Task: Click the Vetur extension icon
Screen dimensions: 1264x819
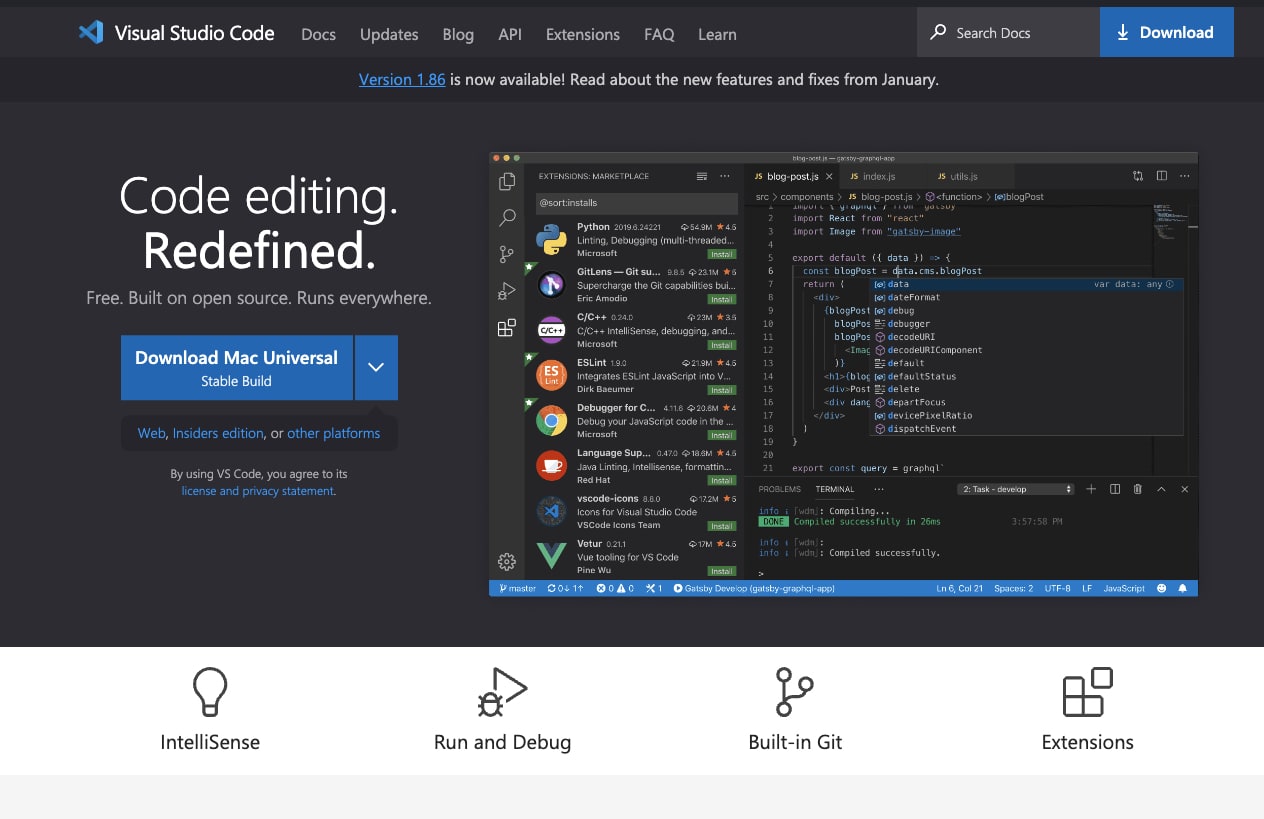Action: click(x=551, y=556)
